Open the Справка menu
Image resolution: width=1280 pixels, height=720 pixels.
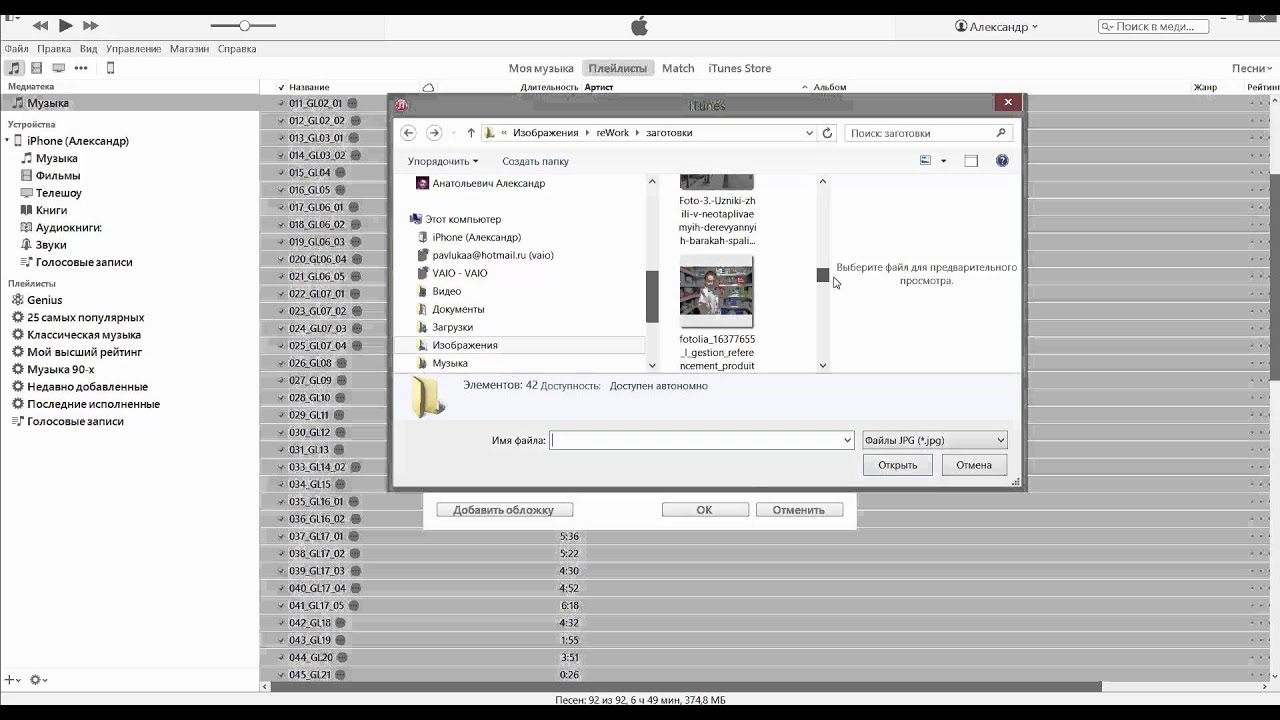237,49
